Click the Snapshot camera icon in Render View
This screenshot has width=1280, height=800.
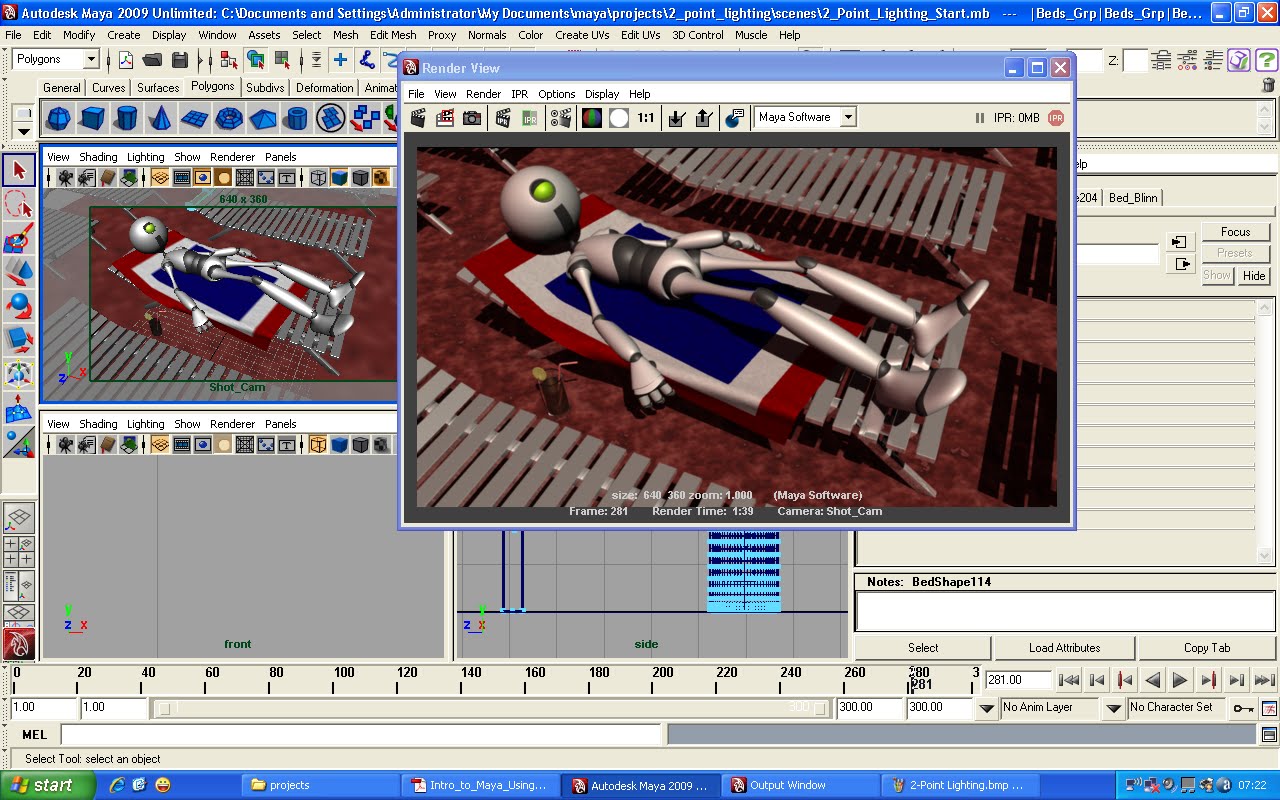[x=472, y=118]
